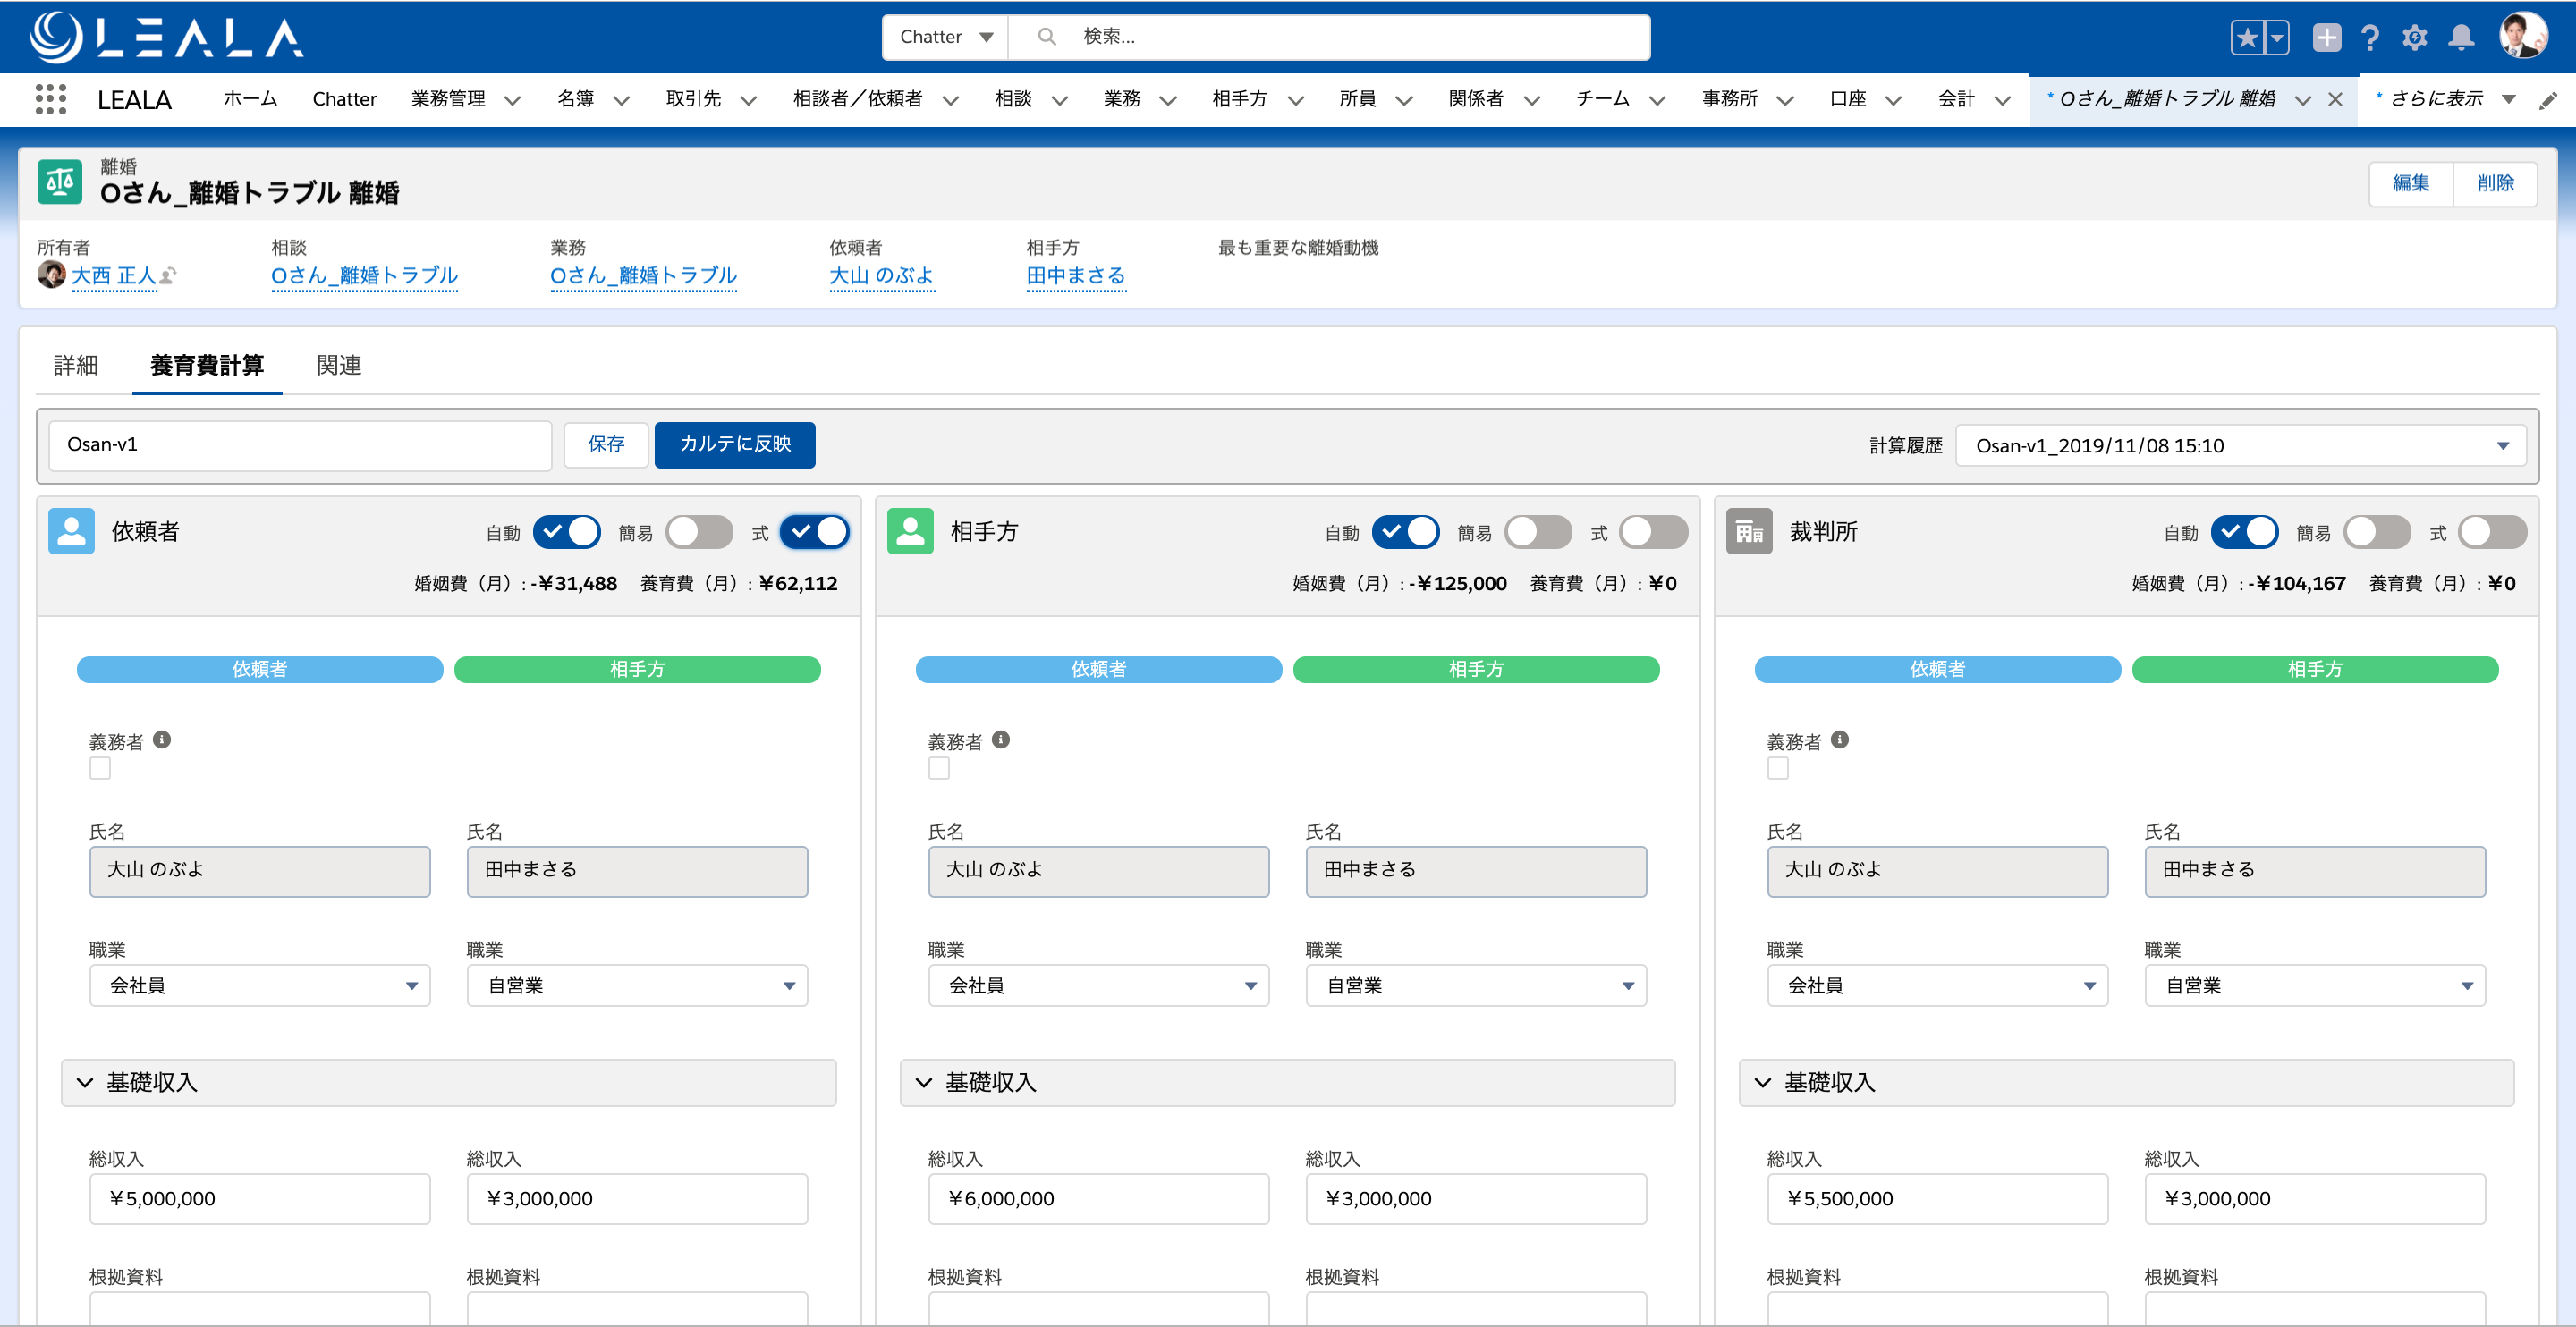Toggle 式 switch in 相手方 panel
Screen dimensions: 2576x1327
click(1654, 532)
